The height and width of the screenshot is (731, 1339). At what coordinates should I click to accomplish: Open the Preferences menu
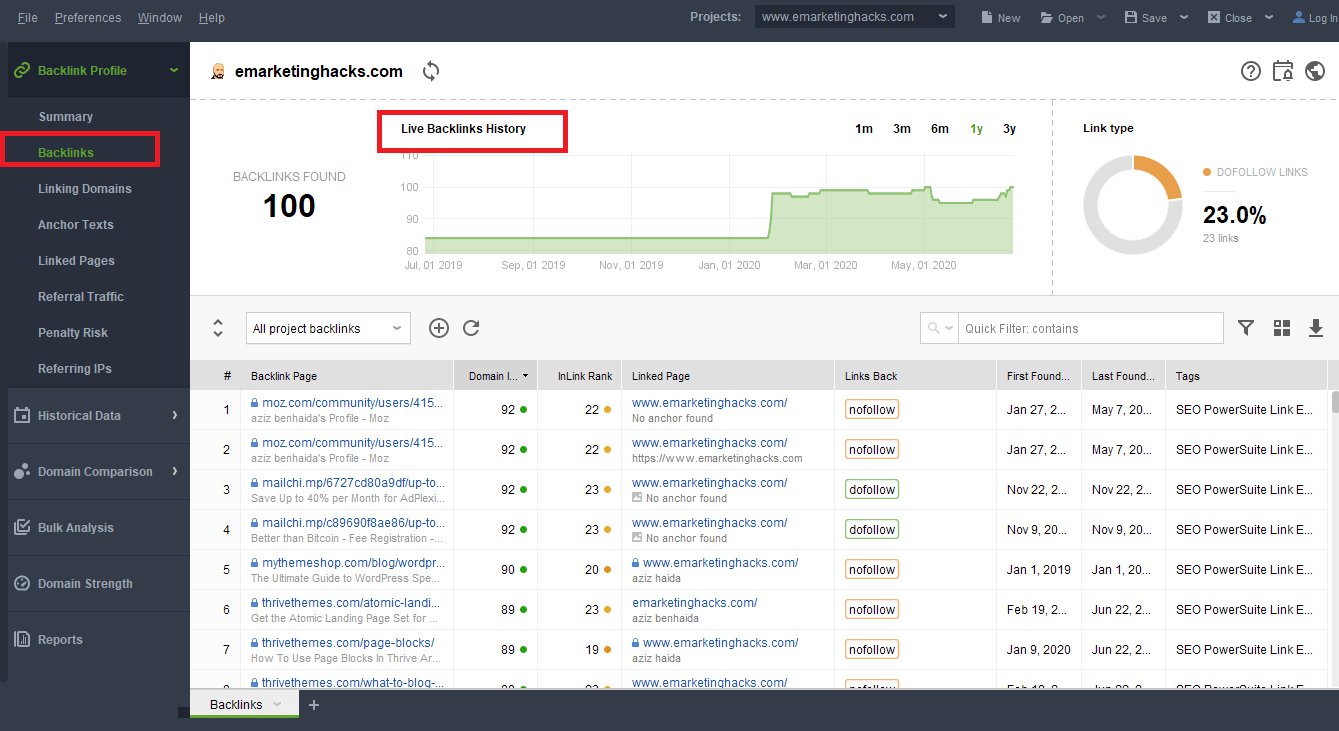click(x=88, y=18)
